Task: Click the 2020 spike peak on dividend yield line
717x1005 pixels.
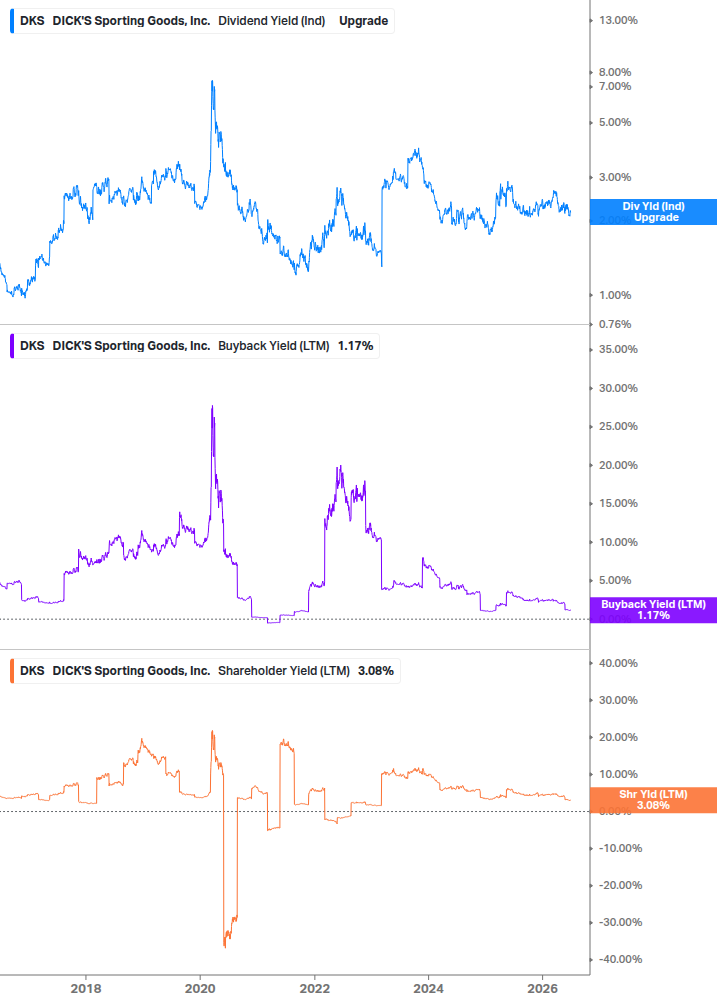Action: point(212,81)
